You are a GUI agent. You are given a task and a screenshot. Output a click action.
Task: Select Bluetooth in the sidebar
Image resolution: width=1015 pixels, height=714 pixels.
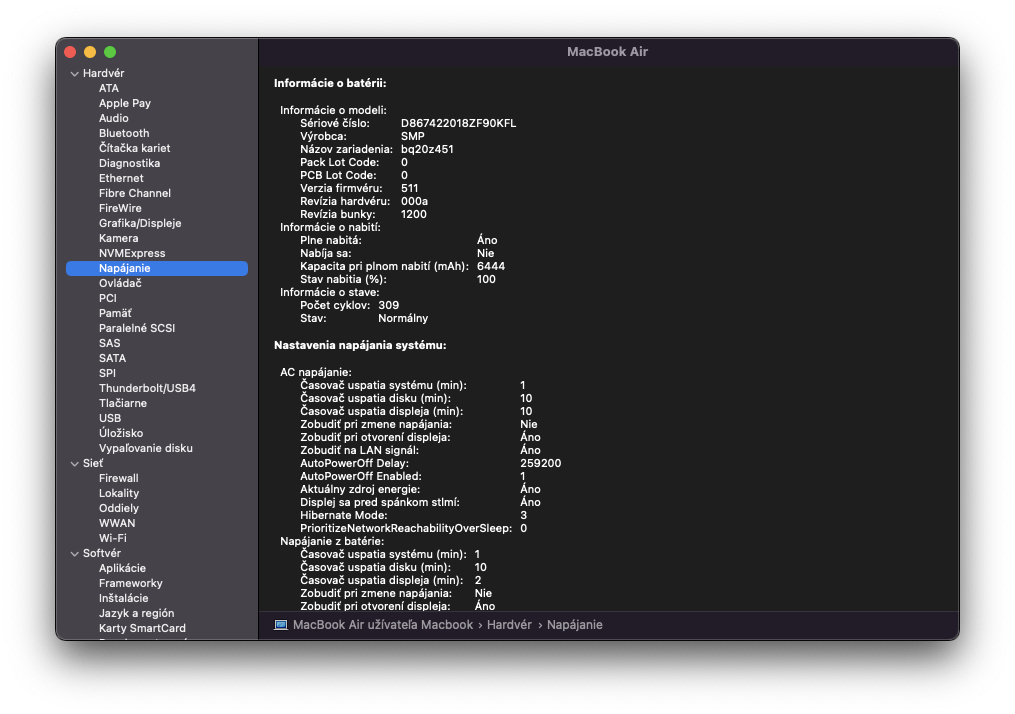[x=124, y=133]
